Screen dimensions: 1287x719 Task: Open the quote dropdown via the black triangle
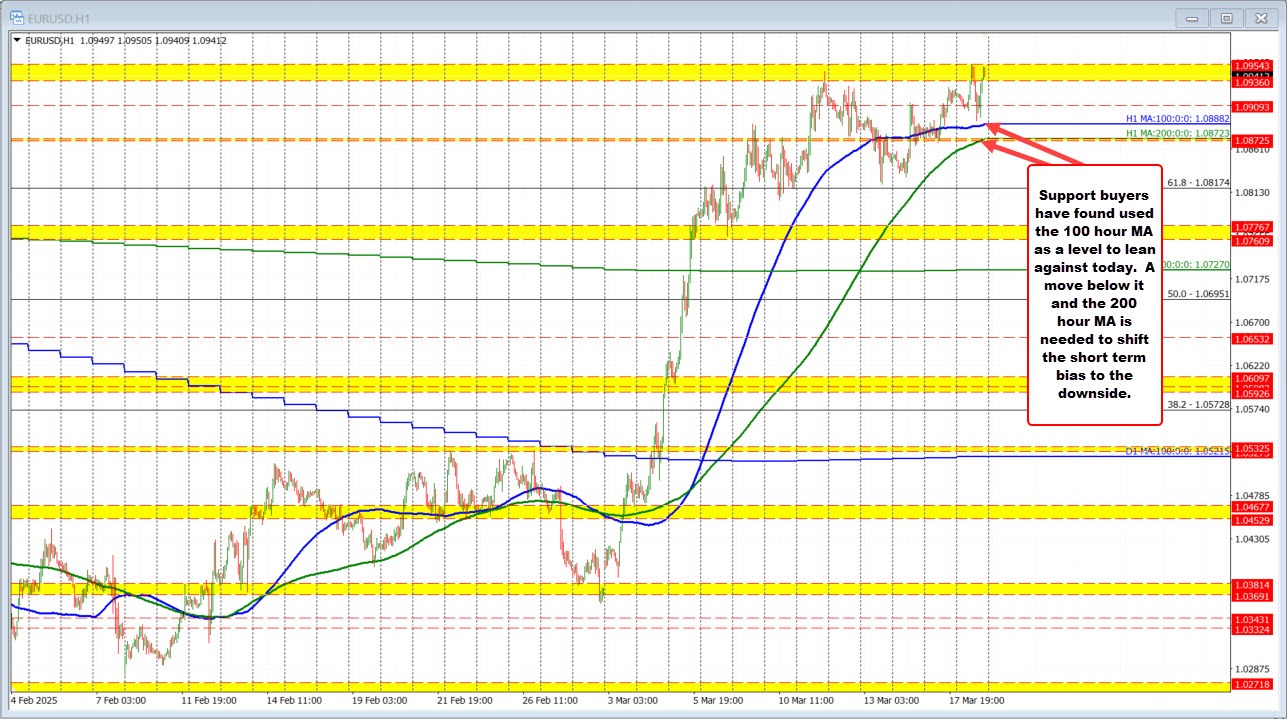17,40
